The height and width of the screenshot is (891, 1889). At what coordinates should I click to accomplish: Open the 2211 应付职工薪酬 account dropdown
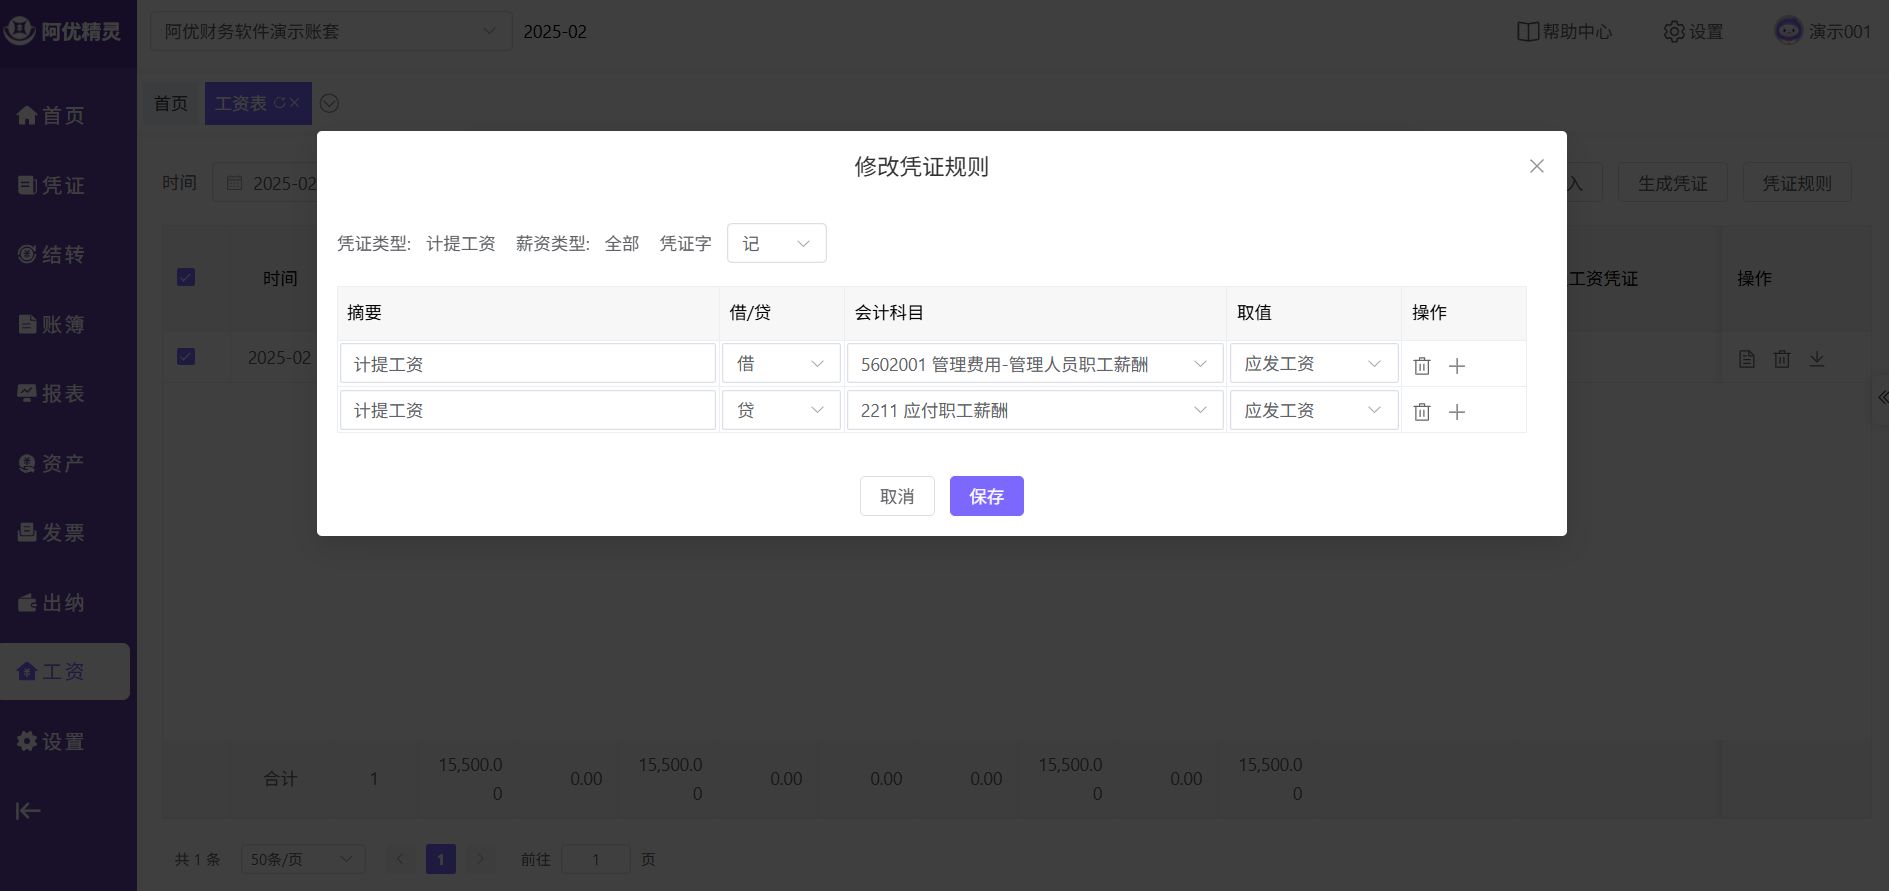pos(1034,411)
